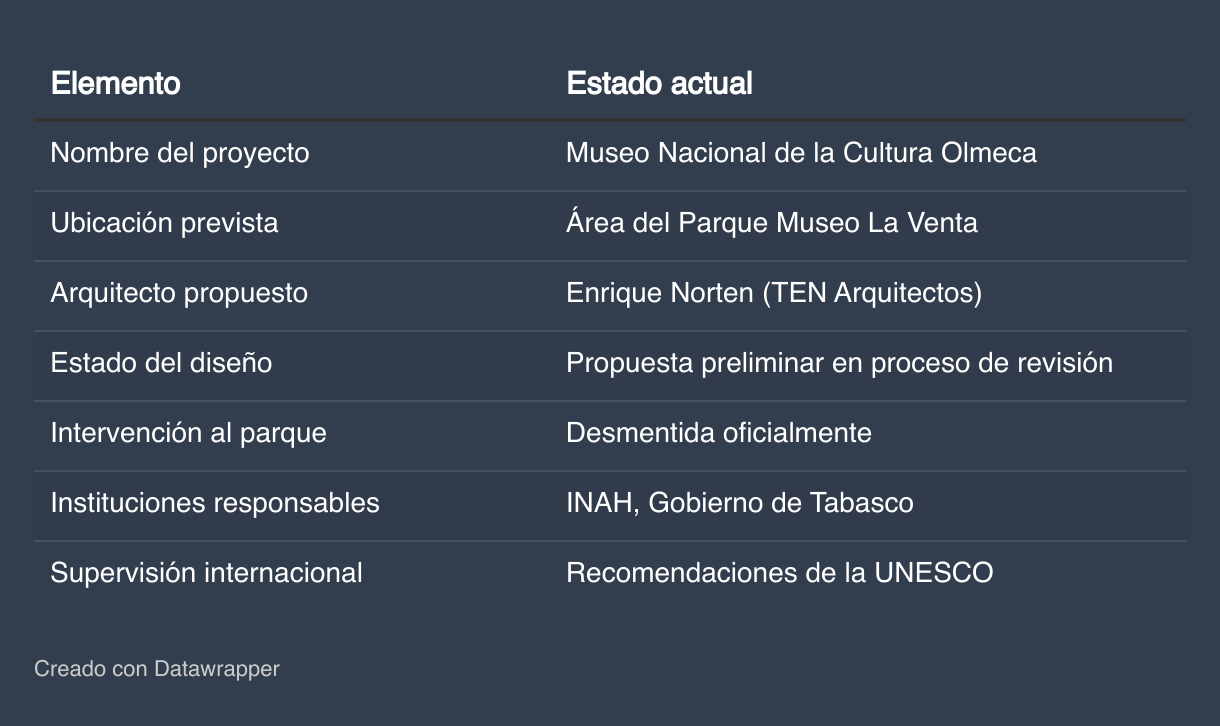The width and height of the screenshot is (1220, 726).
Task: Click the word UNESCO
Action: [933, 573]
